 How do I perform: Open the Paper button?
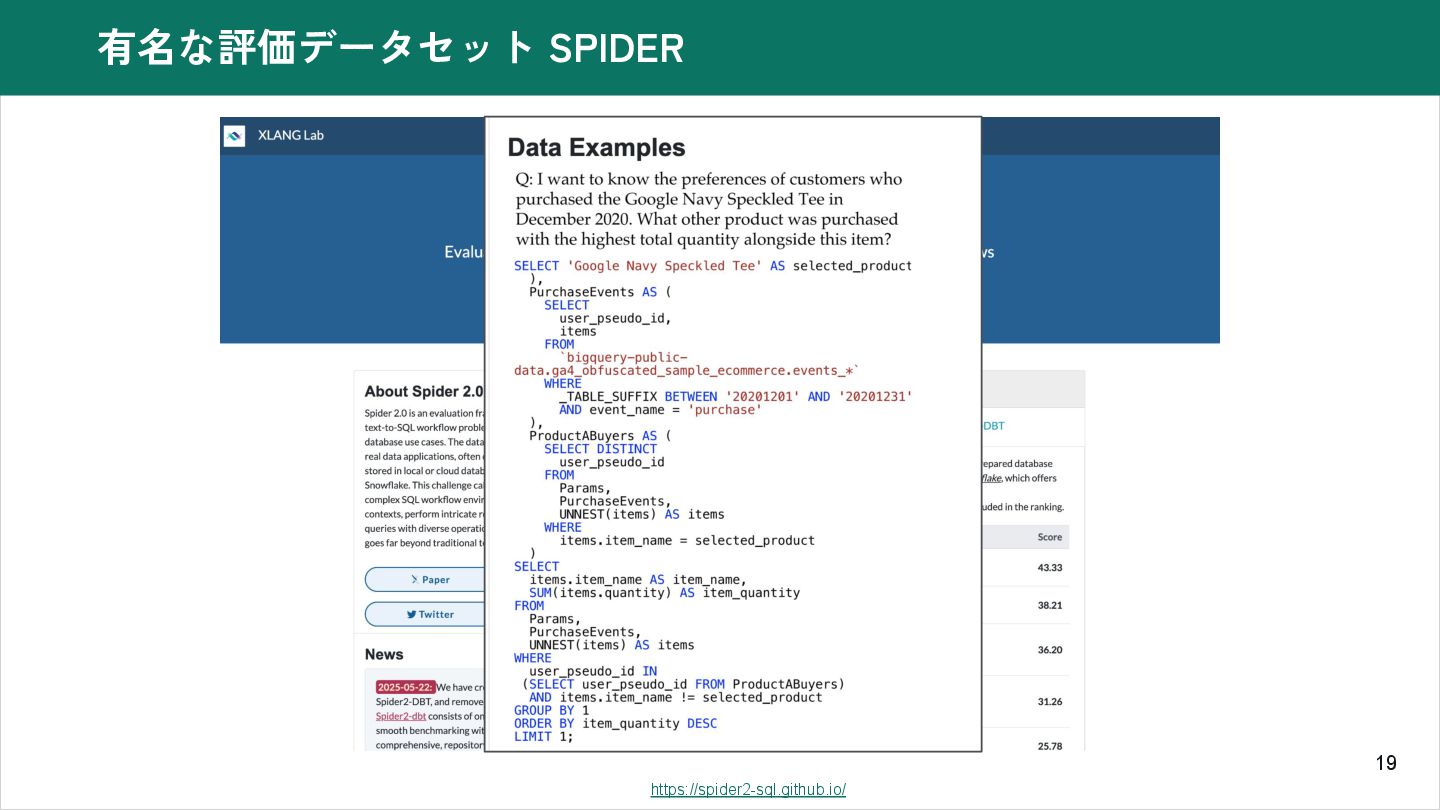425,579
